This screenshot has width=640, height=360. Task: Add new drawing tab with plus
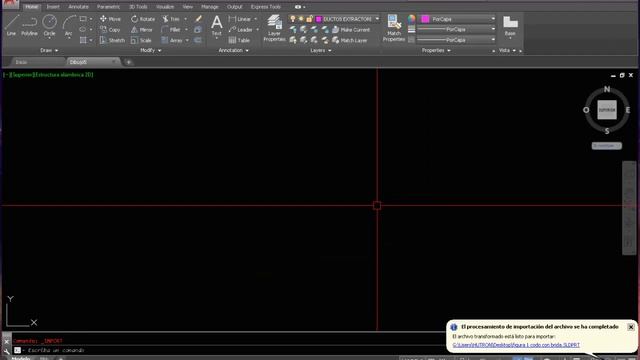coord(129,62)
